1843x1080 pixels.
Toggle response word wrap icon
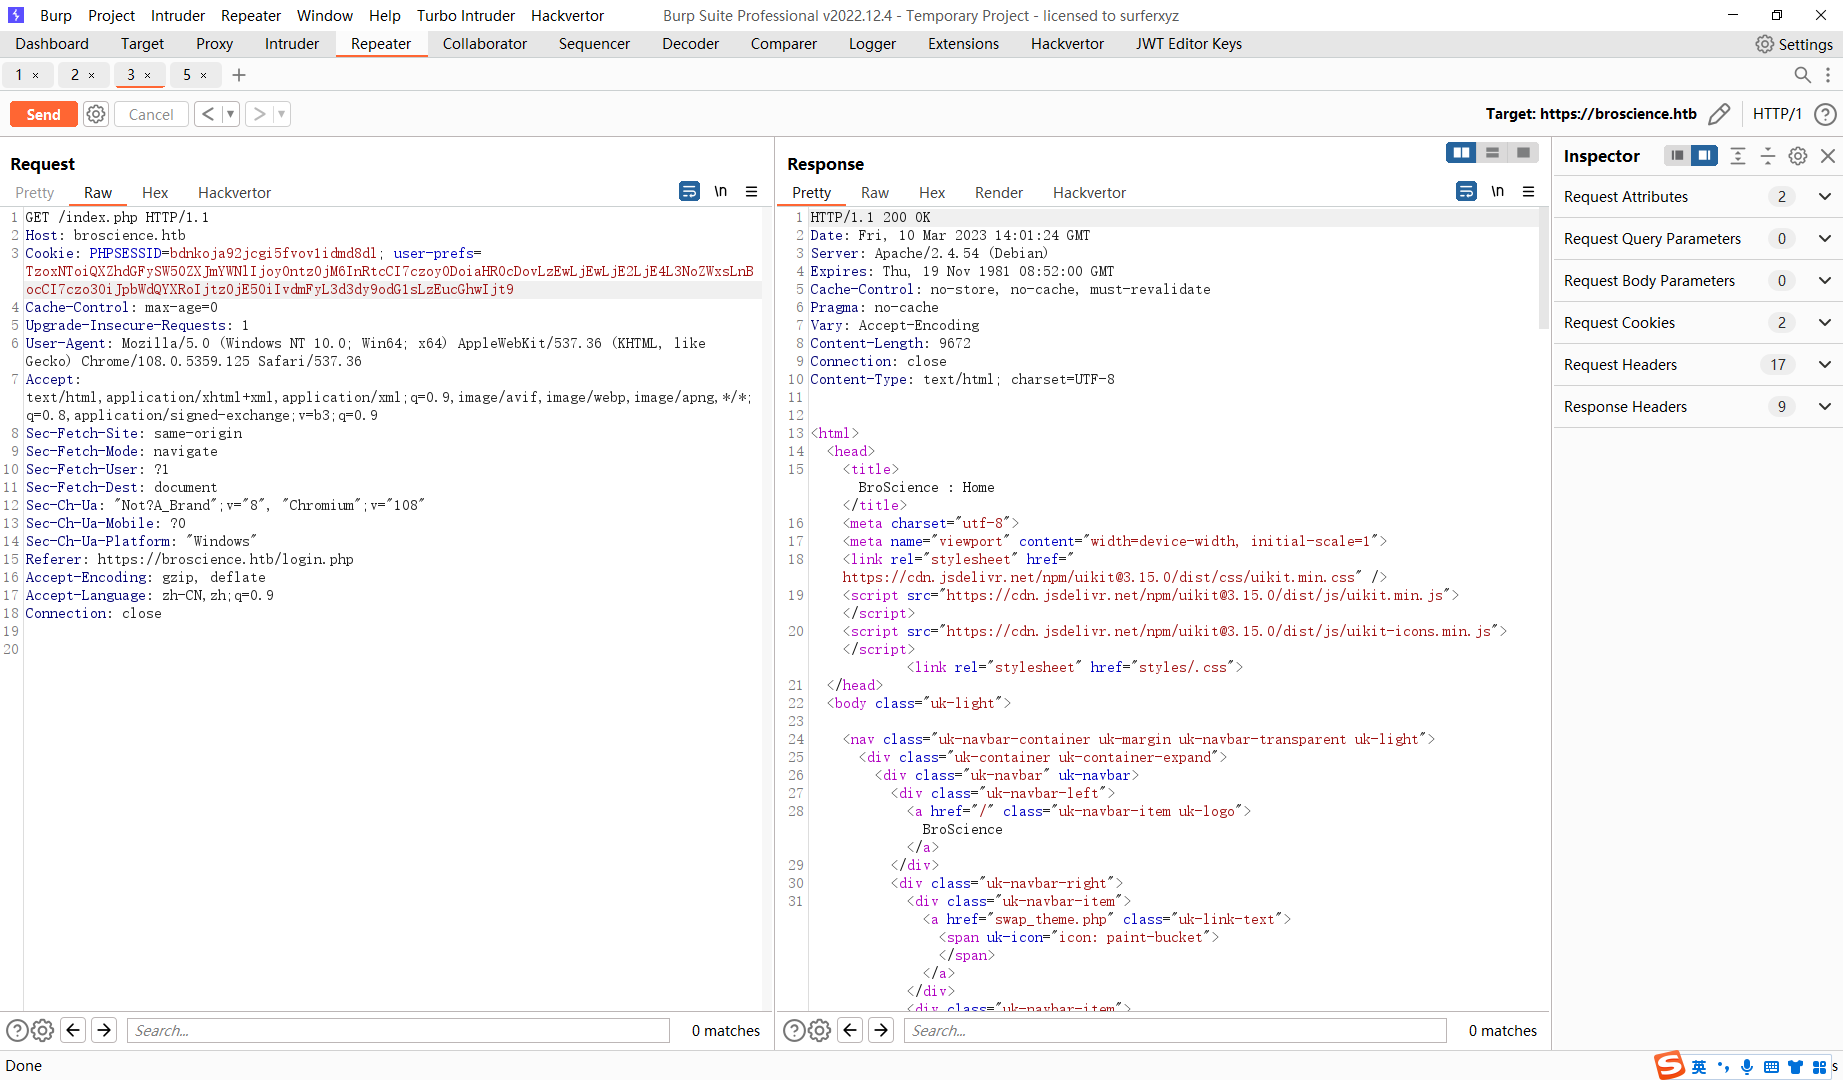point(1466,191)
